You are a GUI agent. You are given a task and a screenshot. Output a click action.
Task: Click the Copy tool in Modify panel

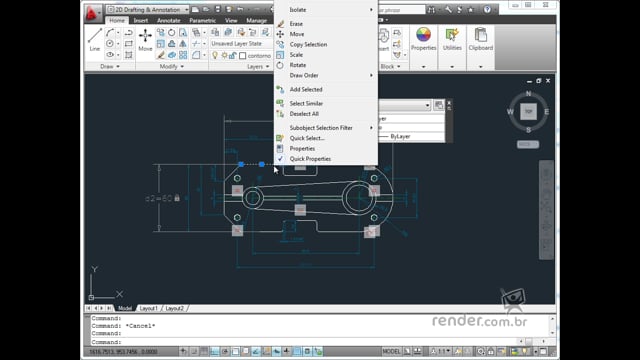point(161,33)
